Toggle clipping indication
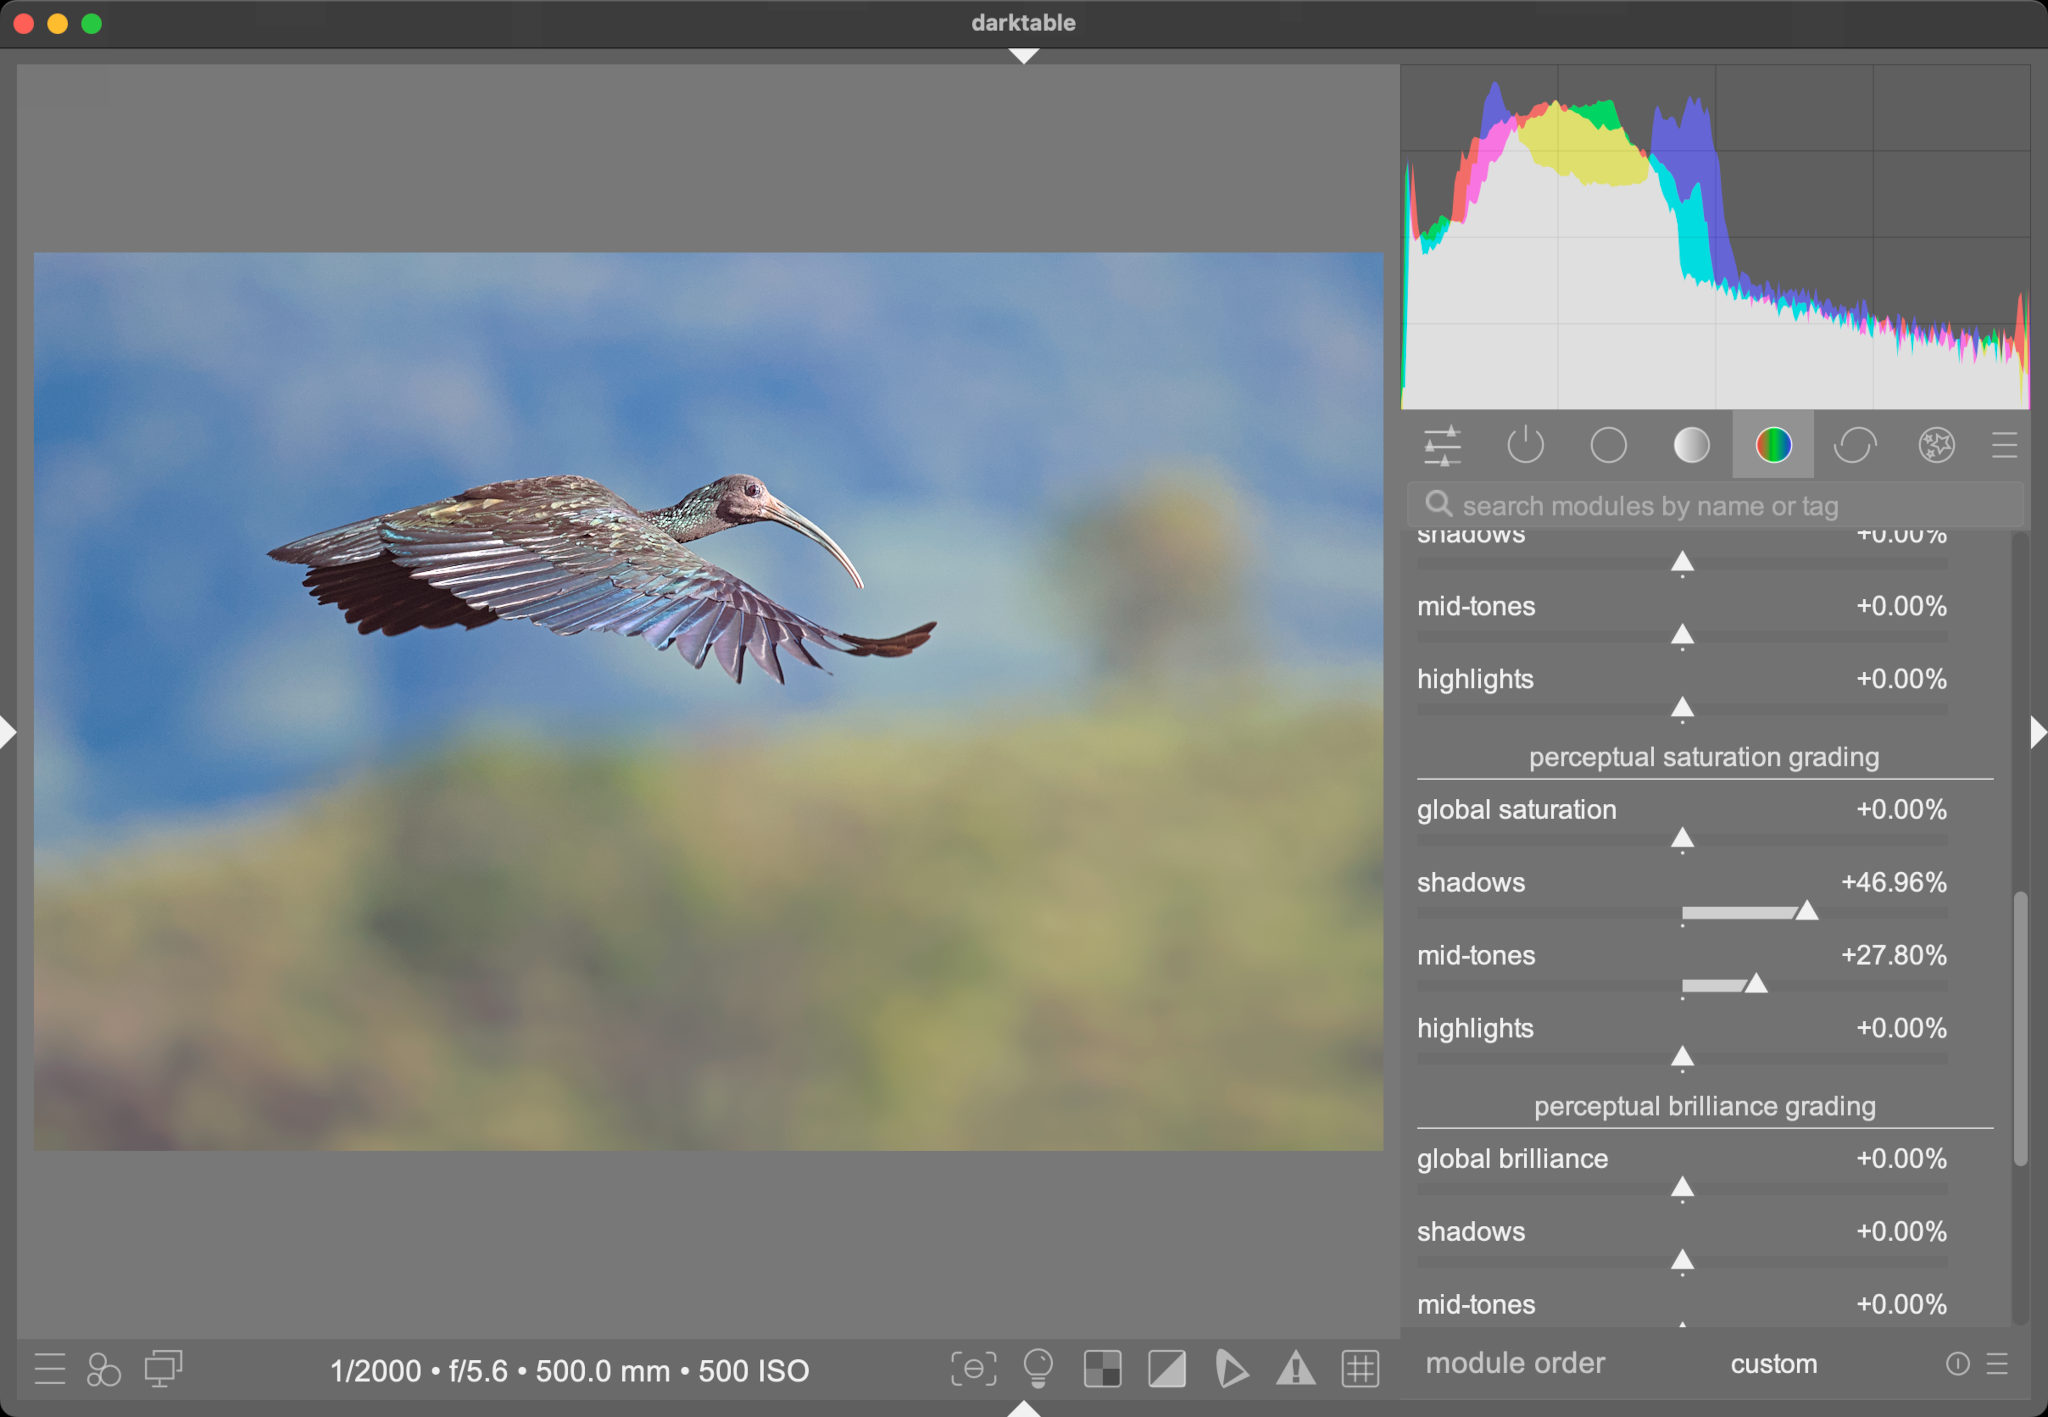Image resolution: width=2048 pixels, height=1417 pixels. coord(1167,1368)
